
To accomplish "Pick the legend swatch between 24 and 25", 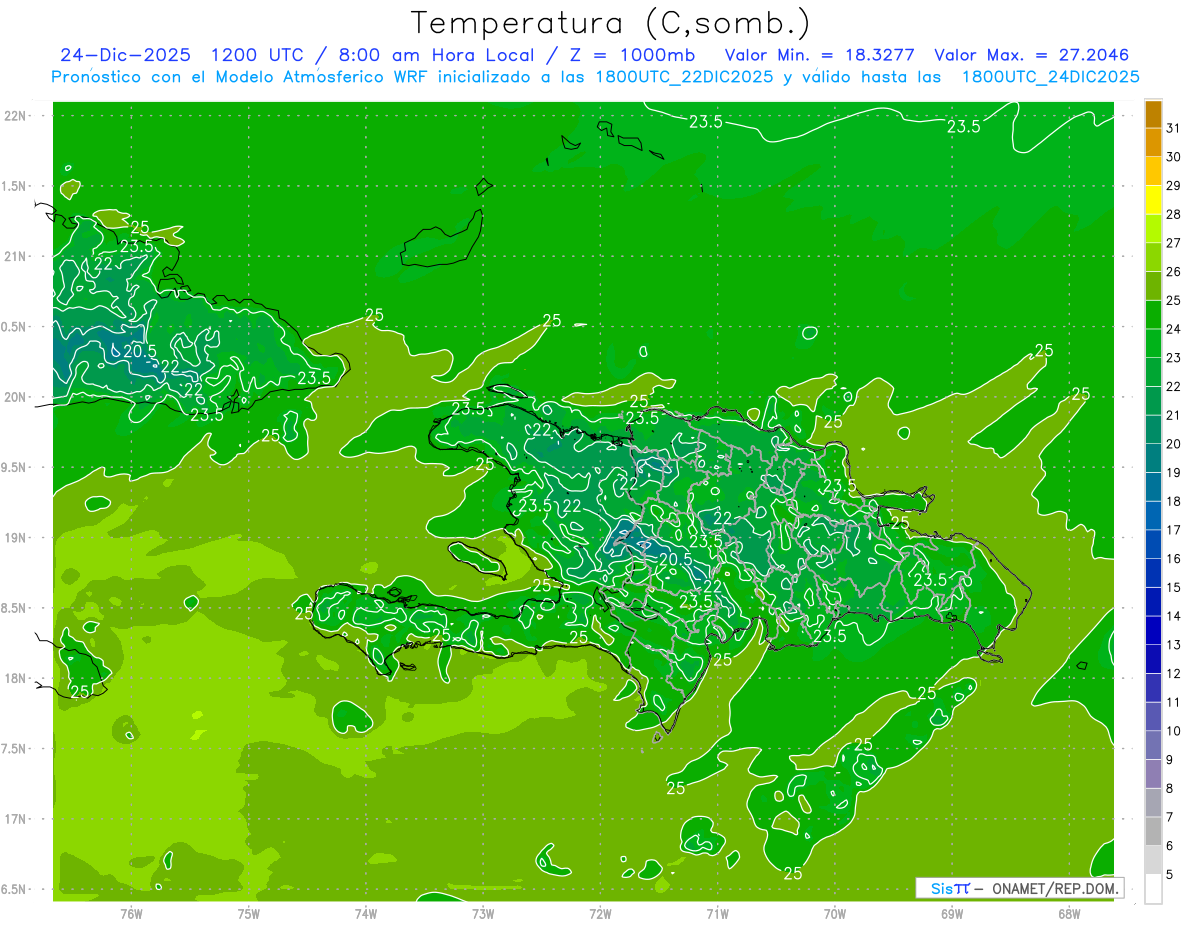I will 1154,315.
